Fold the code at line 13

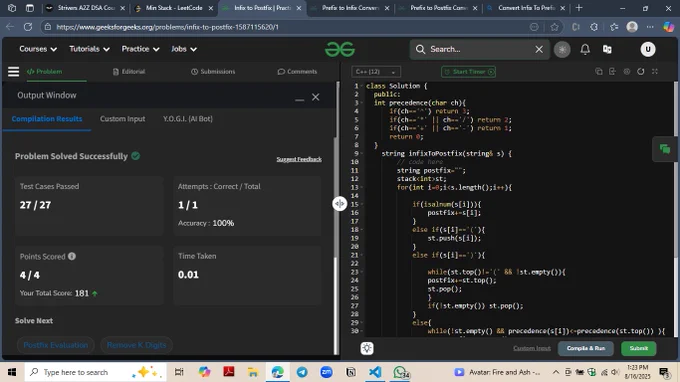pos(362,187)
